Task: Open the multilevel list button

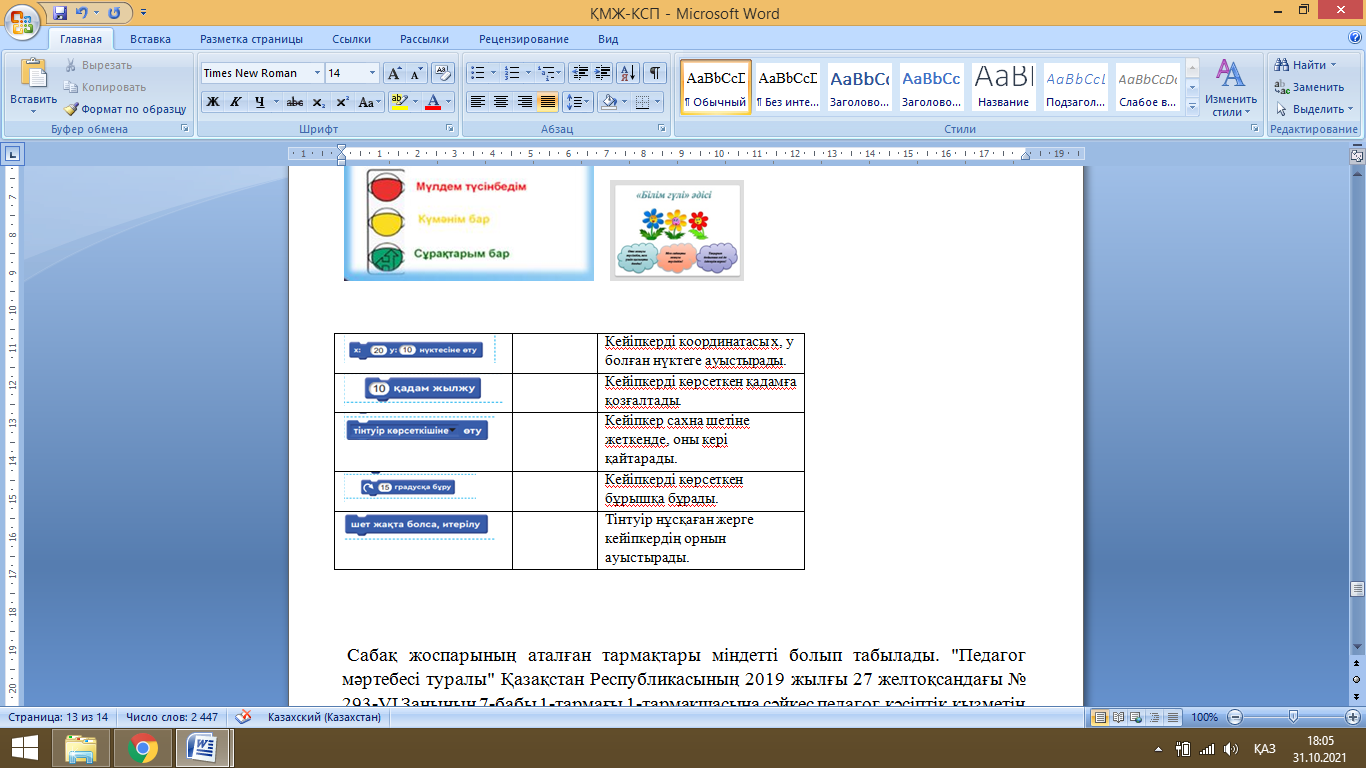Action: 549,73
